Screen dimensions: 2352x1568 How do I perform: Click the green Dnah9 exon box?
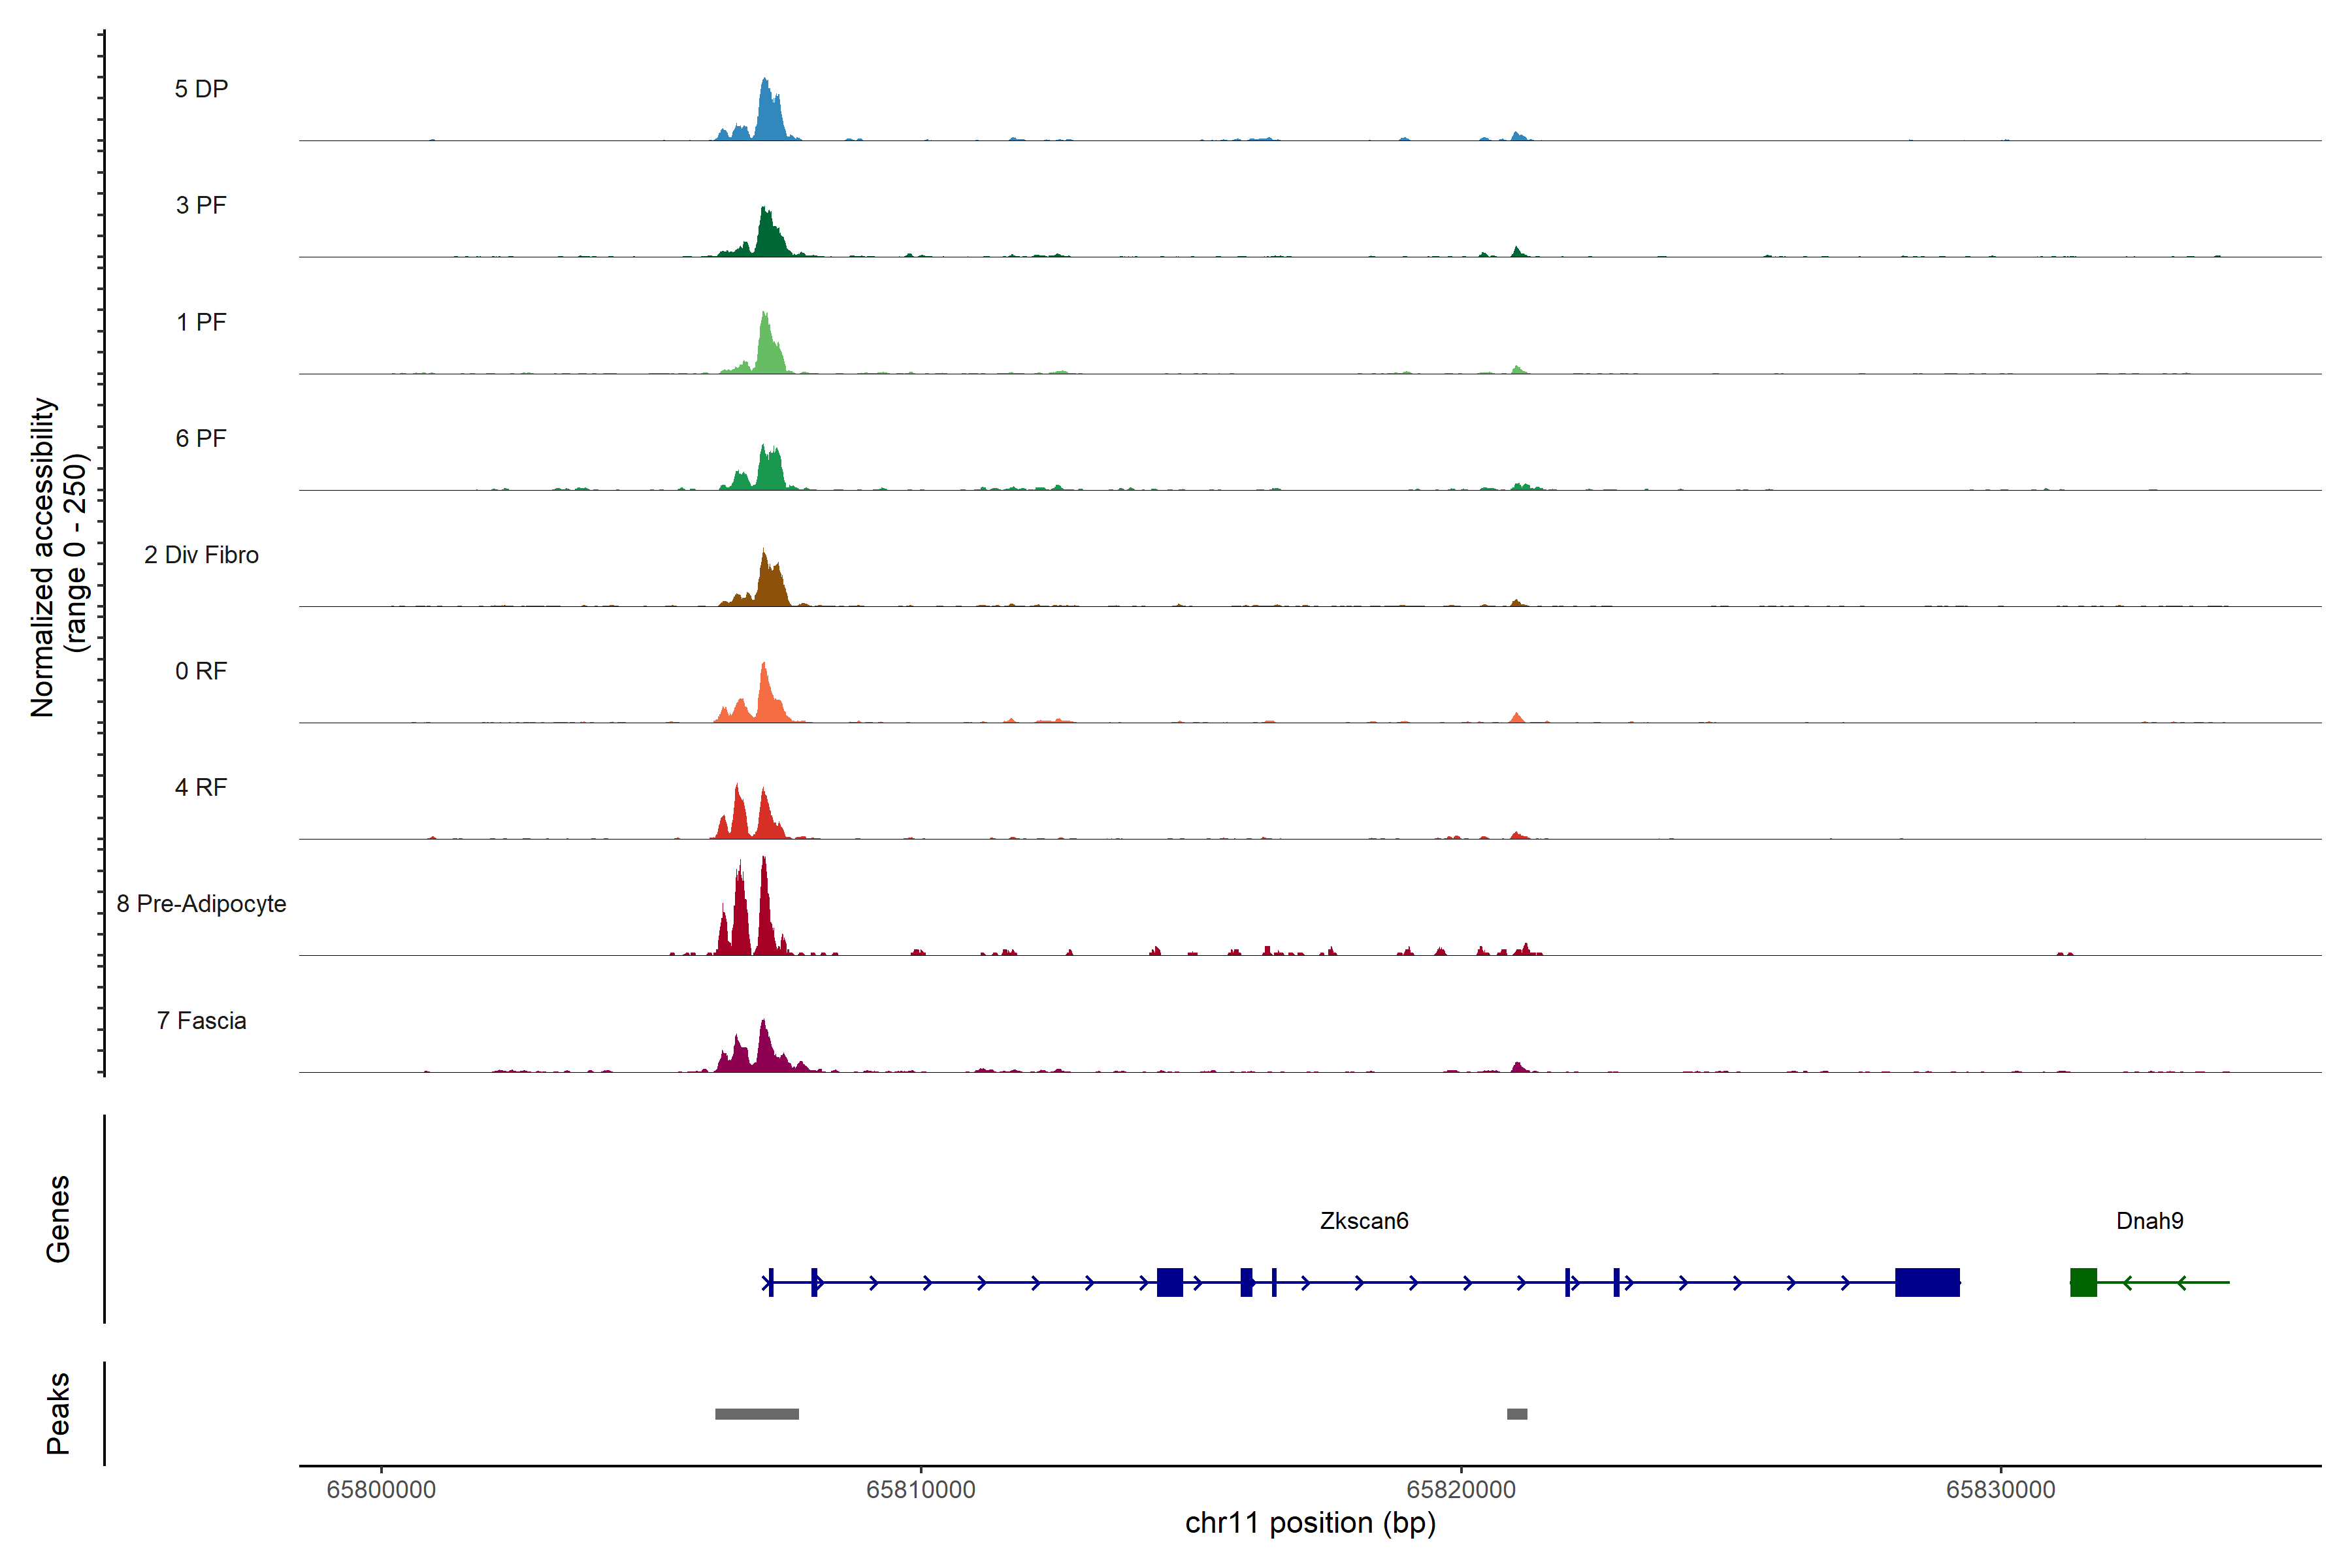coord(2083,1282)
